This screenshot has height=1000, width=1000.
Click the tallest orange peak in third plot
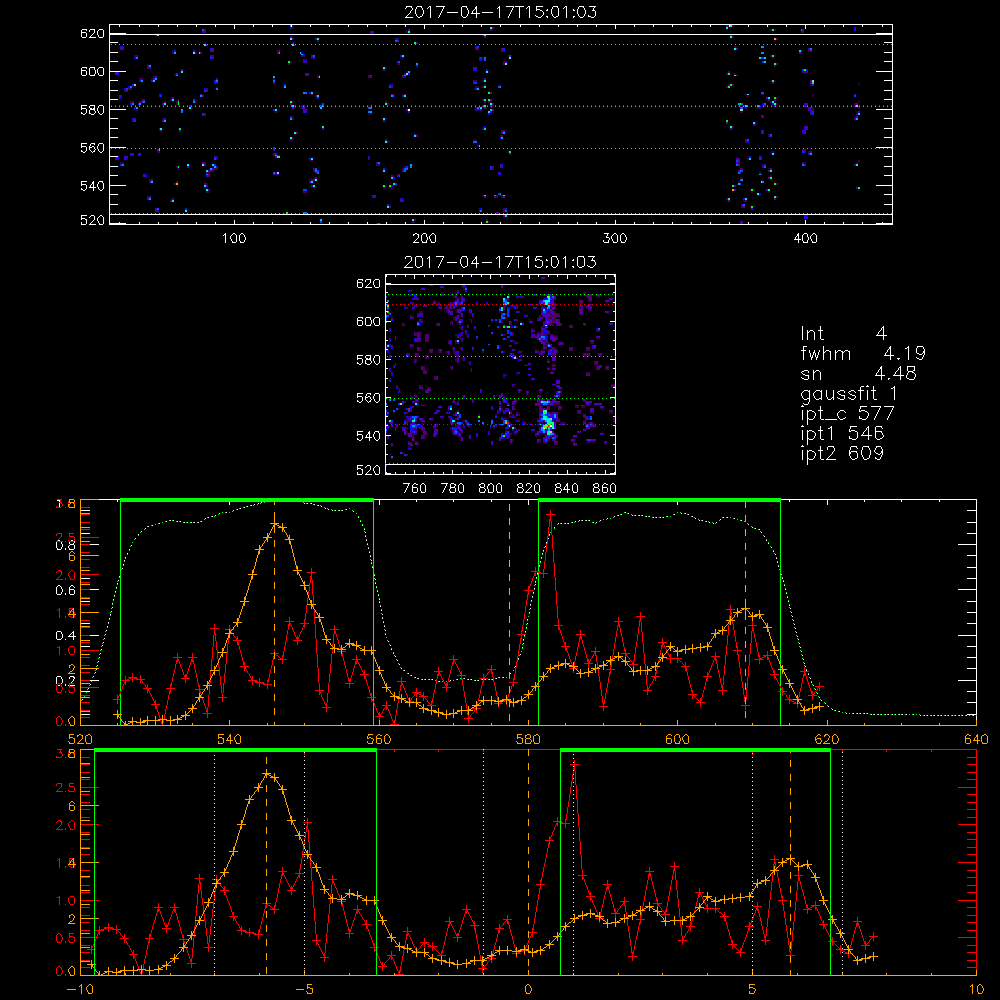pyautogui.click(x=274, y=524)
